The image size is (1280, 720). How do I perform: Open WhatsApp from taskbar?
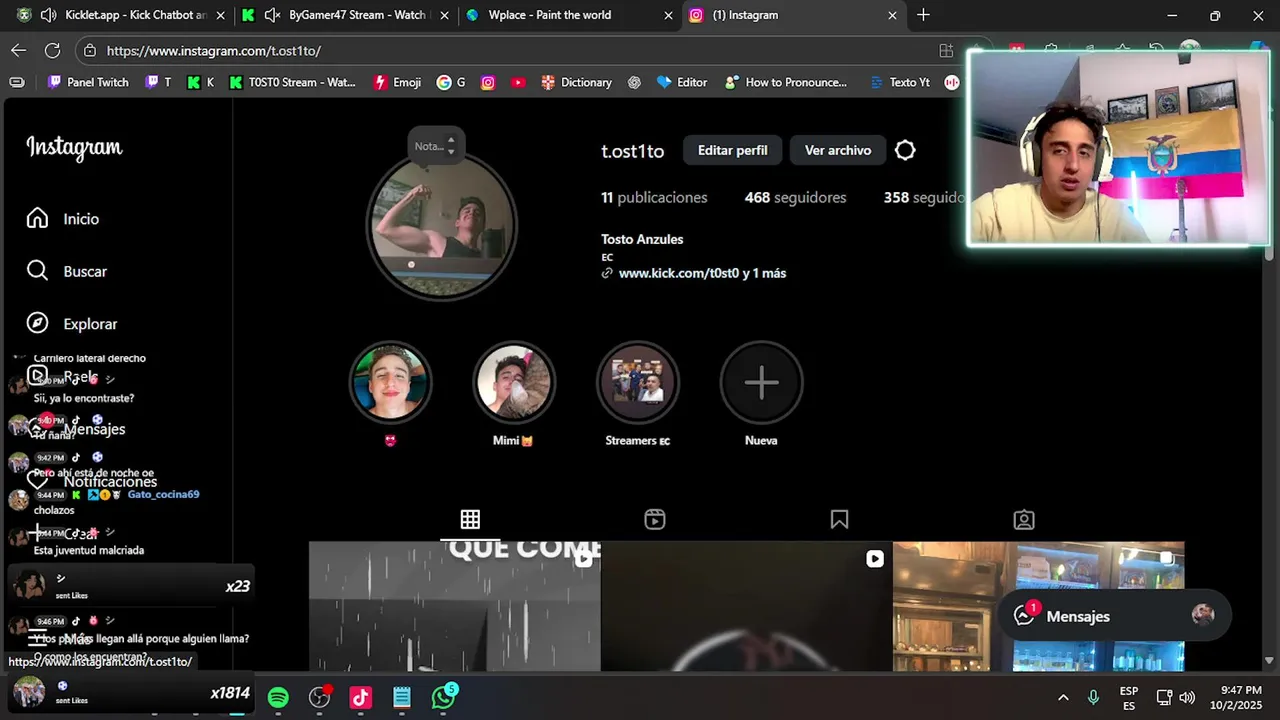444,698
